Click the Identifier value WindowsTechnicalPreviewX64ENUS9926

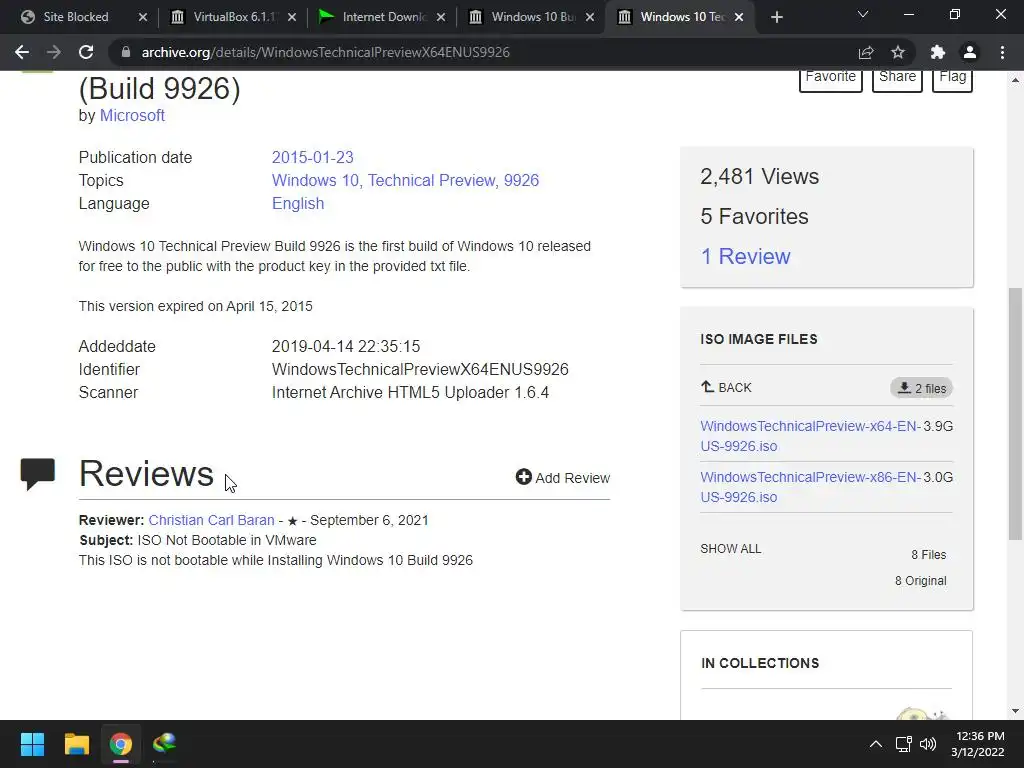click(x=420, y=370)
